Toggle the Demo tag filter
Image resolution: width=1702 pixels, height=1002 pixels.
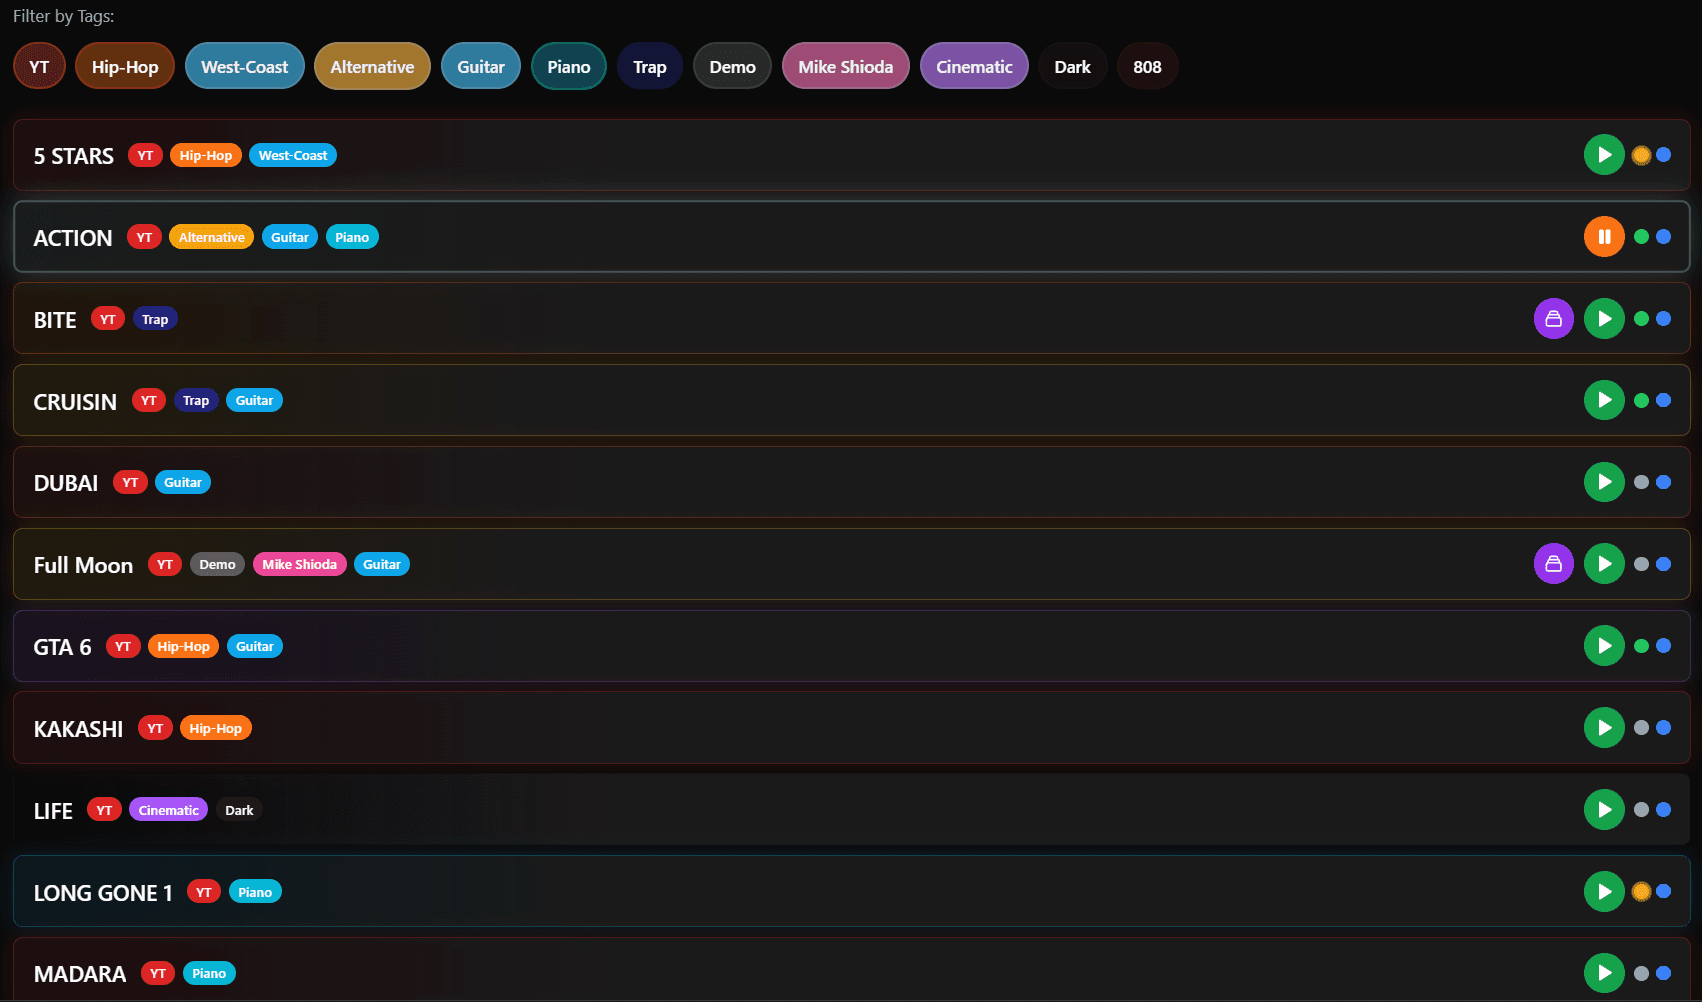(x=733, y=67)
